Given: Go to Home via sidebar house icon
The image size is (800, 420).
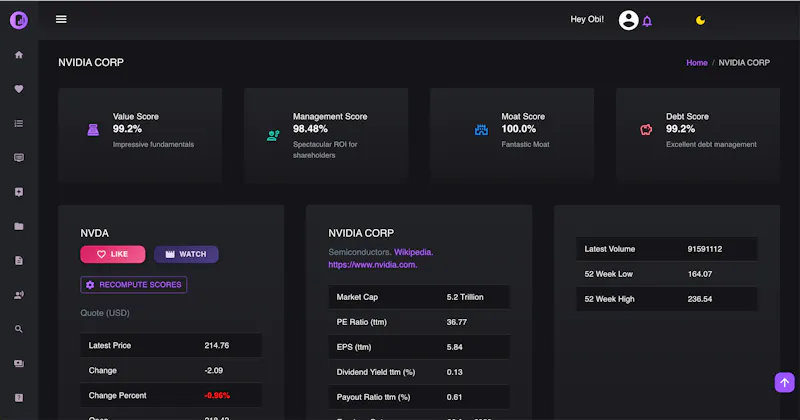Looking at the screenshot, I should click(19, 55).
